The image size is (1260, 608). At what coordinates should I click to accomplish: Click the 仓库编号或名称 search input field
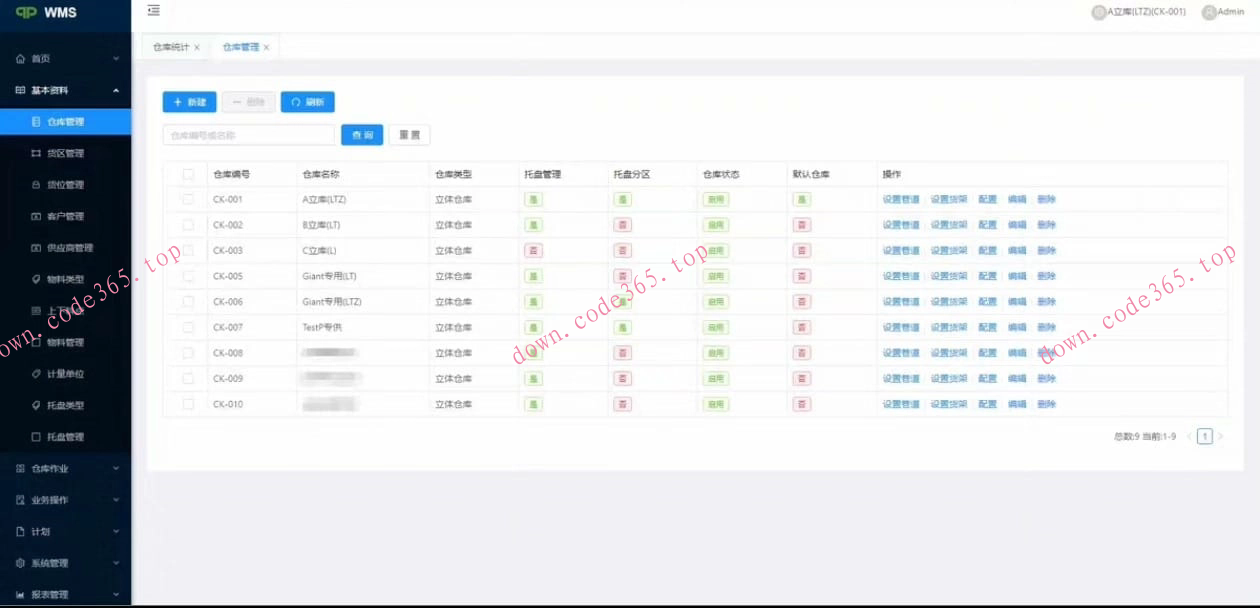248,135
